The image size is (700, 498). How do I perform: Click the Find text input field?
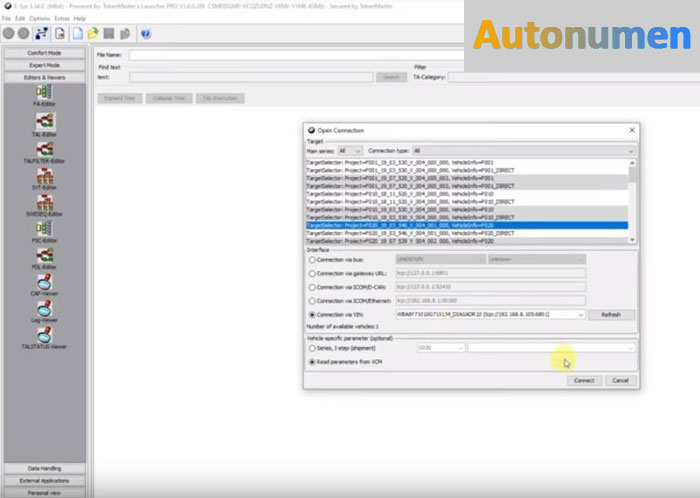pos(251,77)
